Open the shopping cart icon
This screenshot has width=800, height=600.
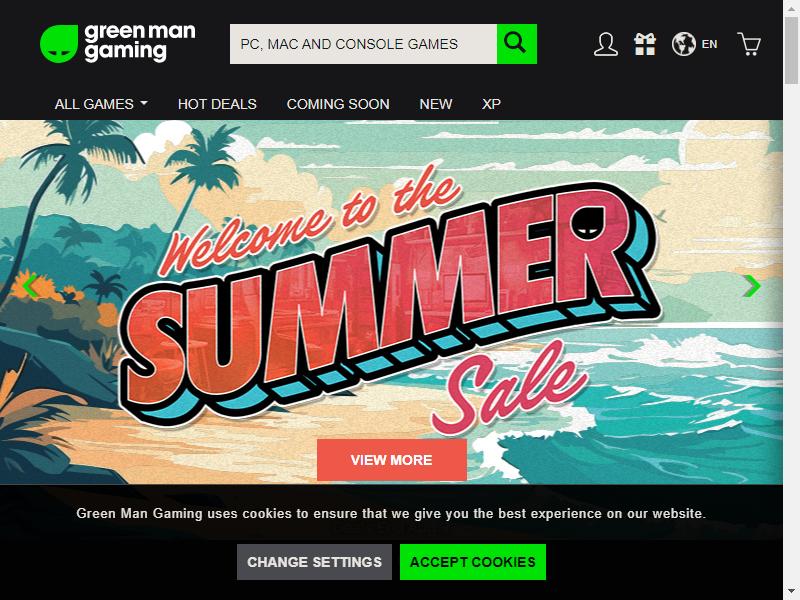[749, 44]
